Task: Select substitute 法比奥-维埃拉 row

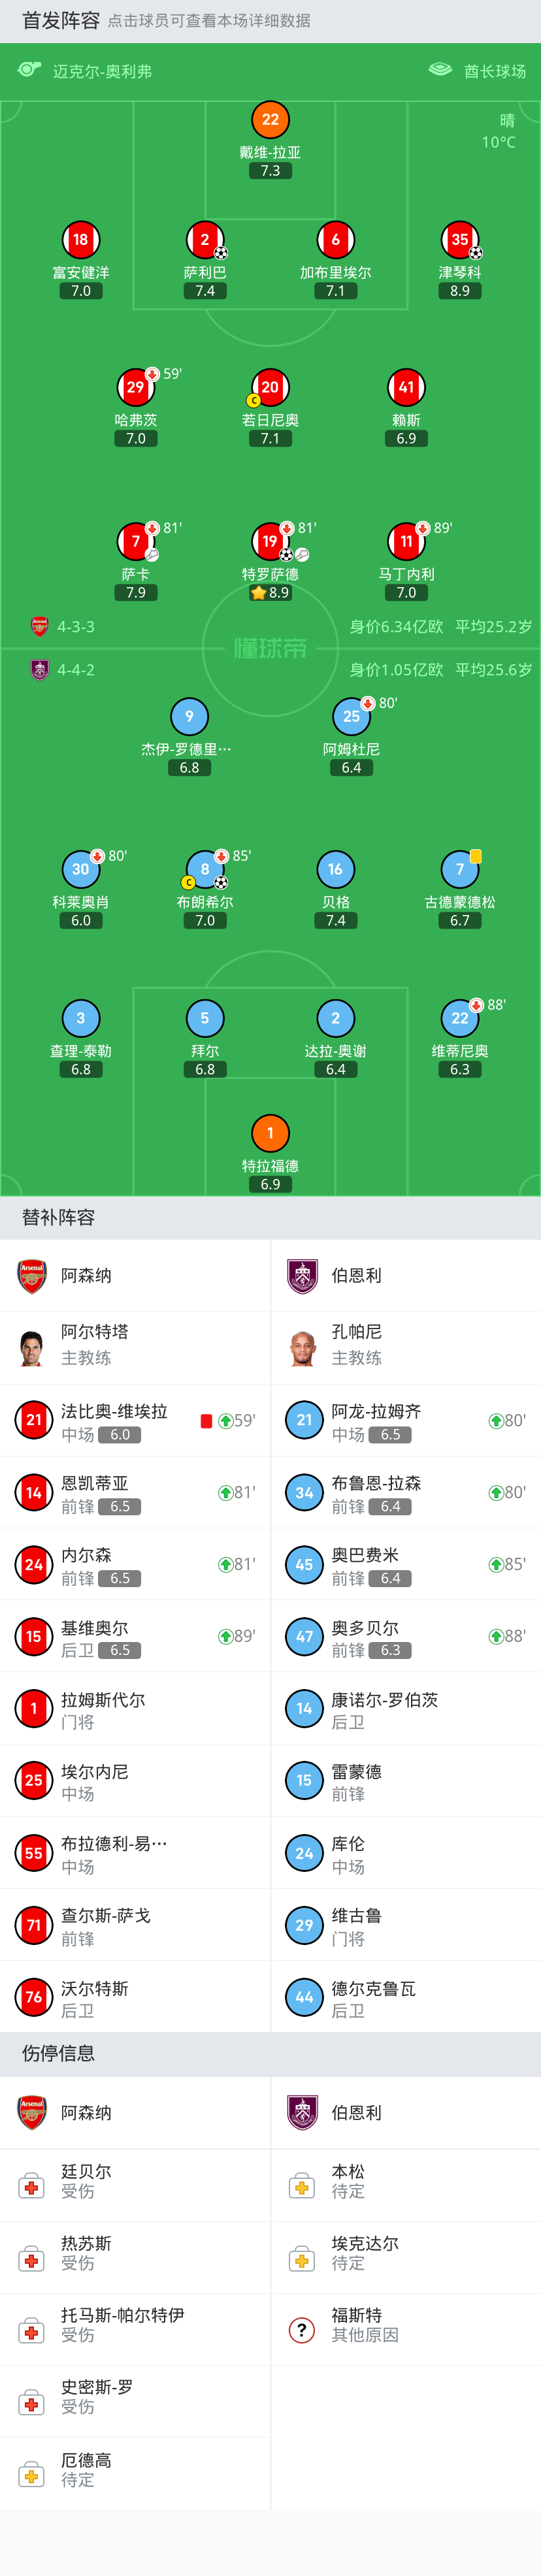Action: coord(135,1421)
